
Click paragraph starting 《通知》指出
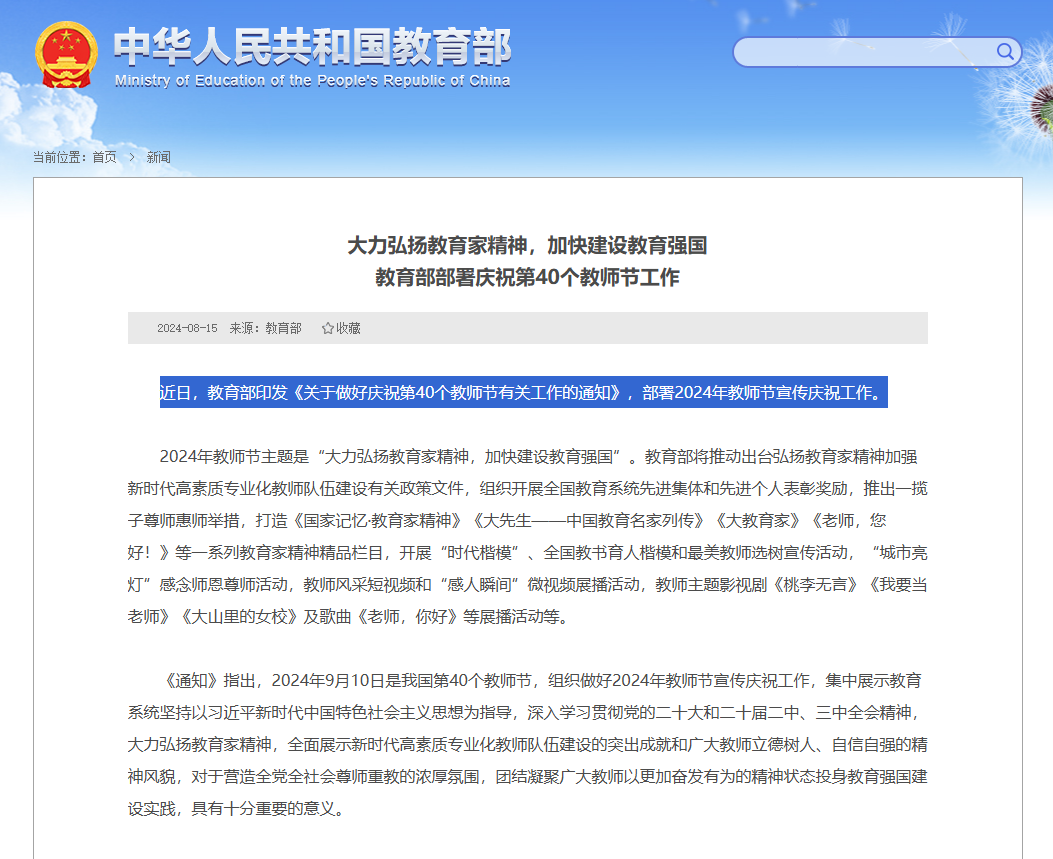coord(527,745)
